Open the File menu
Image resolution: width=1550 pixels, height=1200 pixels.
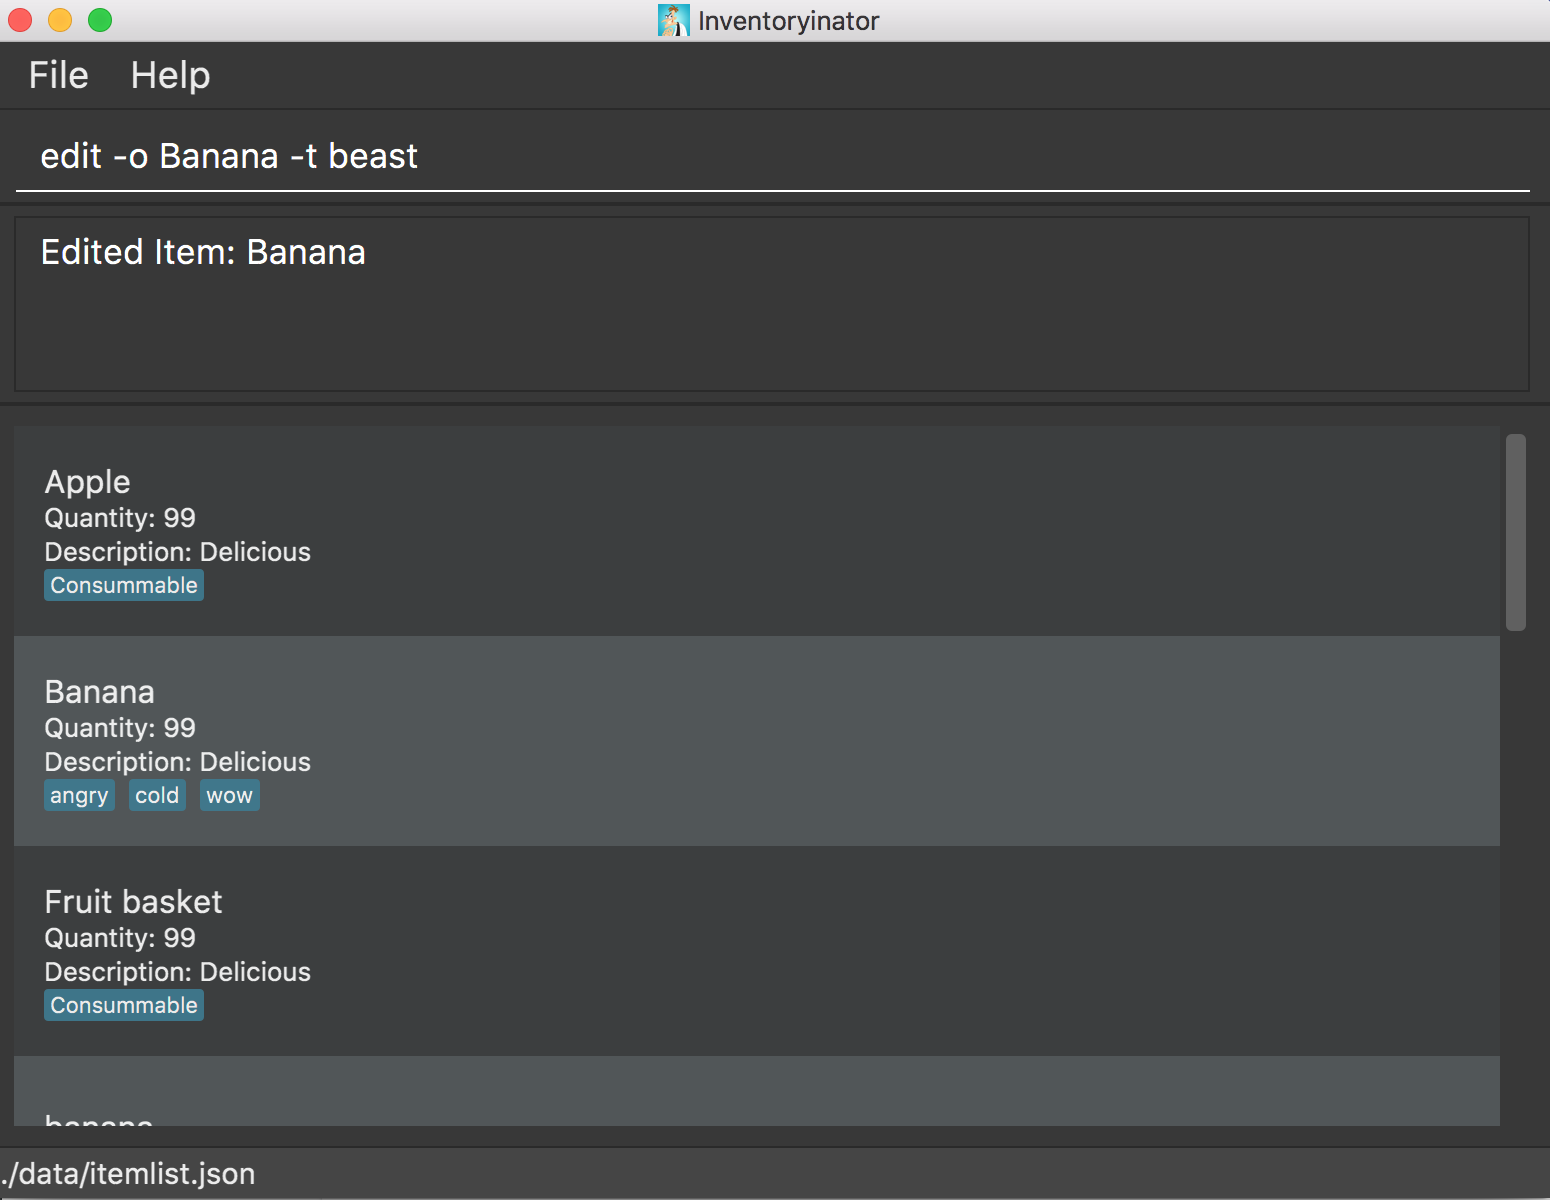click(x=58, y=75)
